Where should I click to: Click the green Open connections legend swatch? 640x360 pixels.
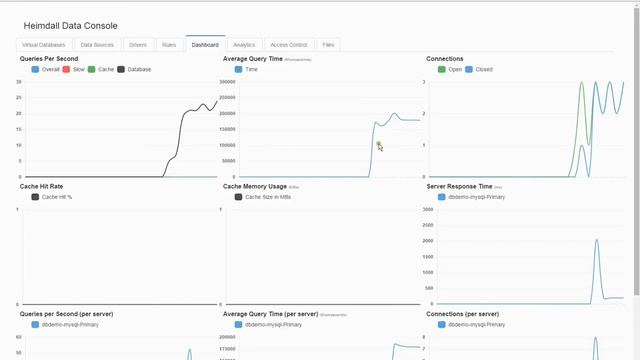pyautogui.click(x=442, y=69)
